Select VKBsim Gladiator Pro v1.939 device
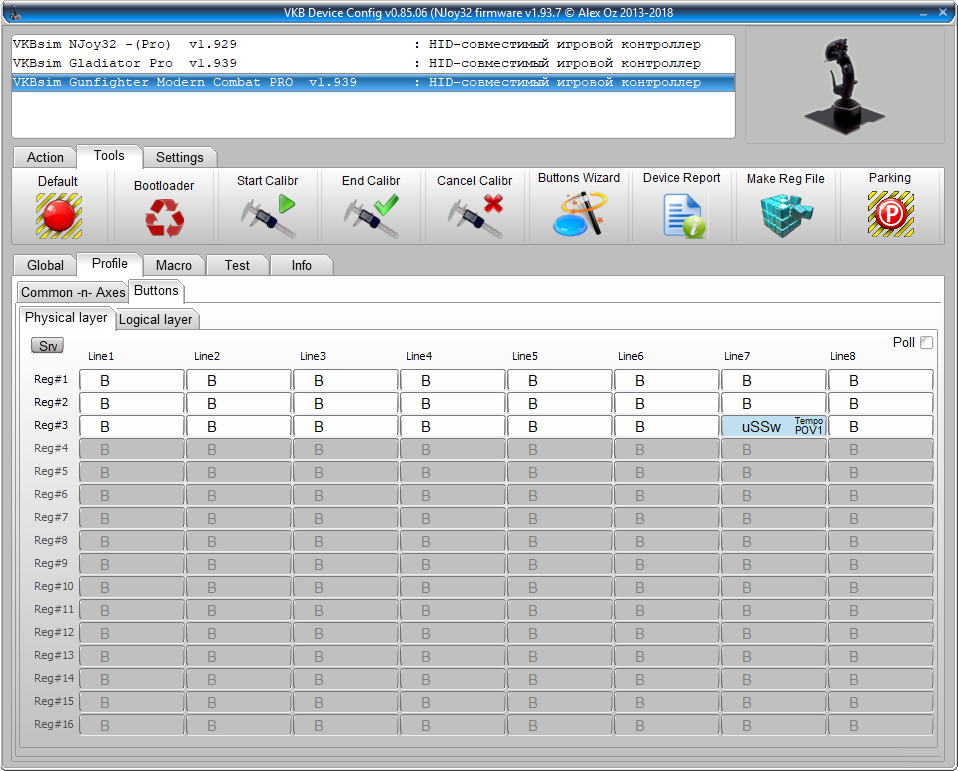Screen dimensions: 958x771 [373, 63]
